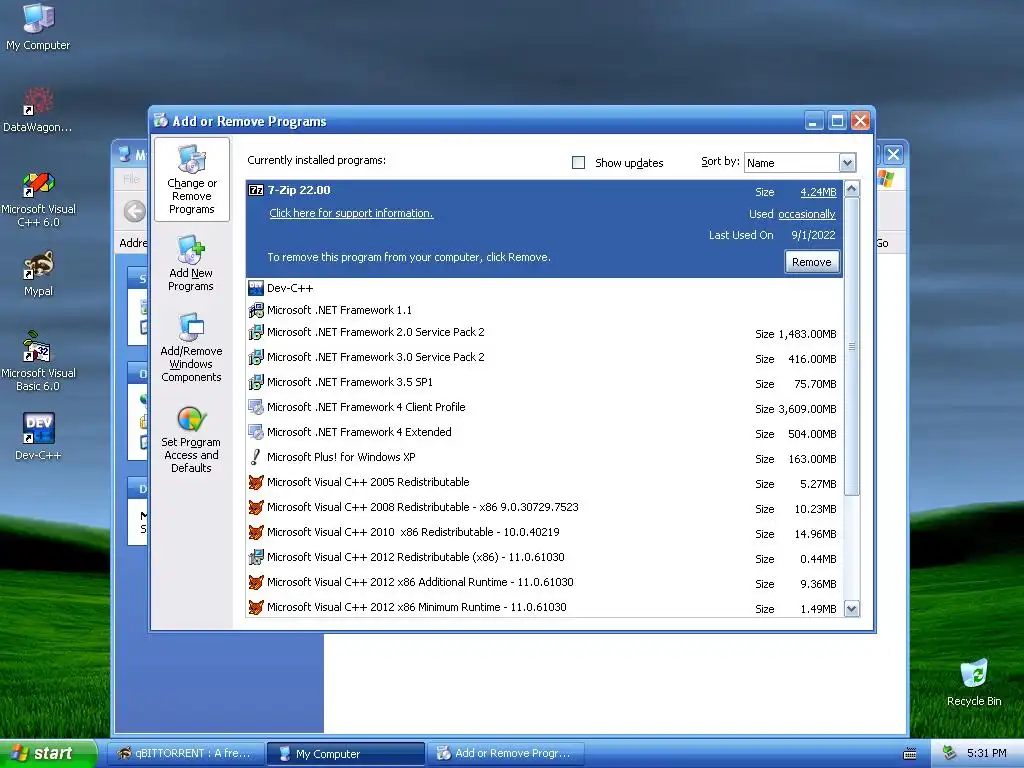This screenshot has width=1024, height=768.
Task: Click .NET Framework 2.0 Service Pack 2 icon
Action: 256,332
